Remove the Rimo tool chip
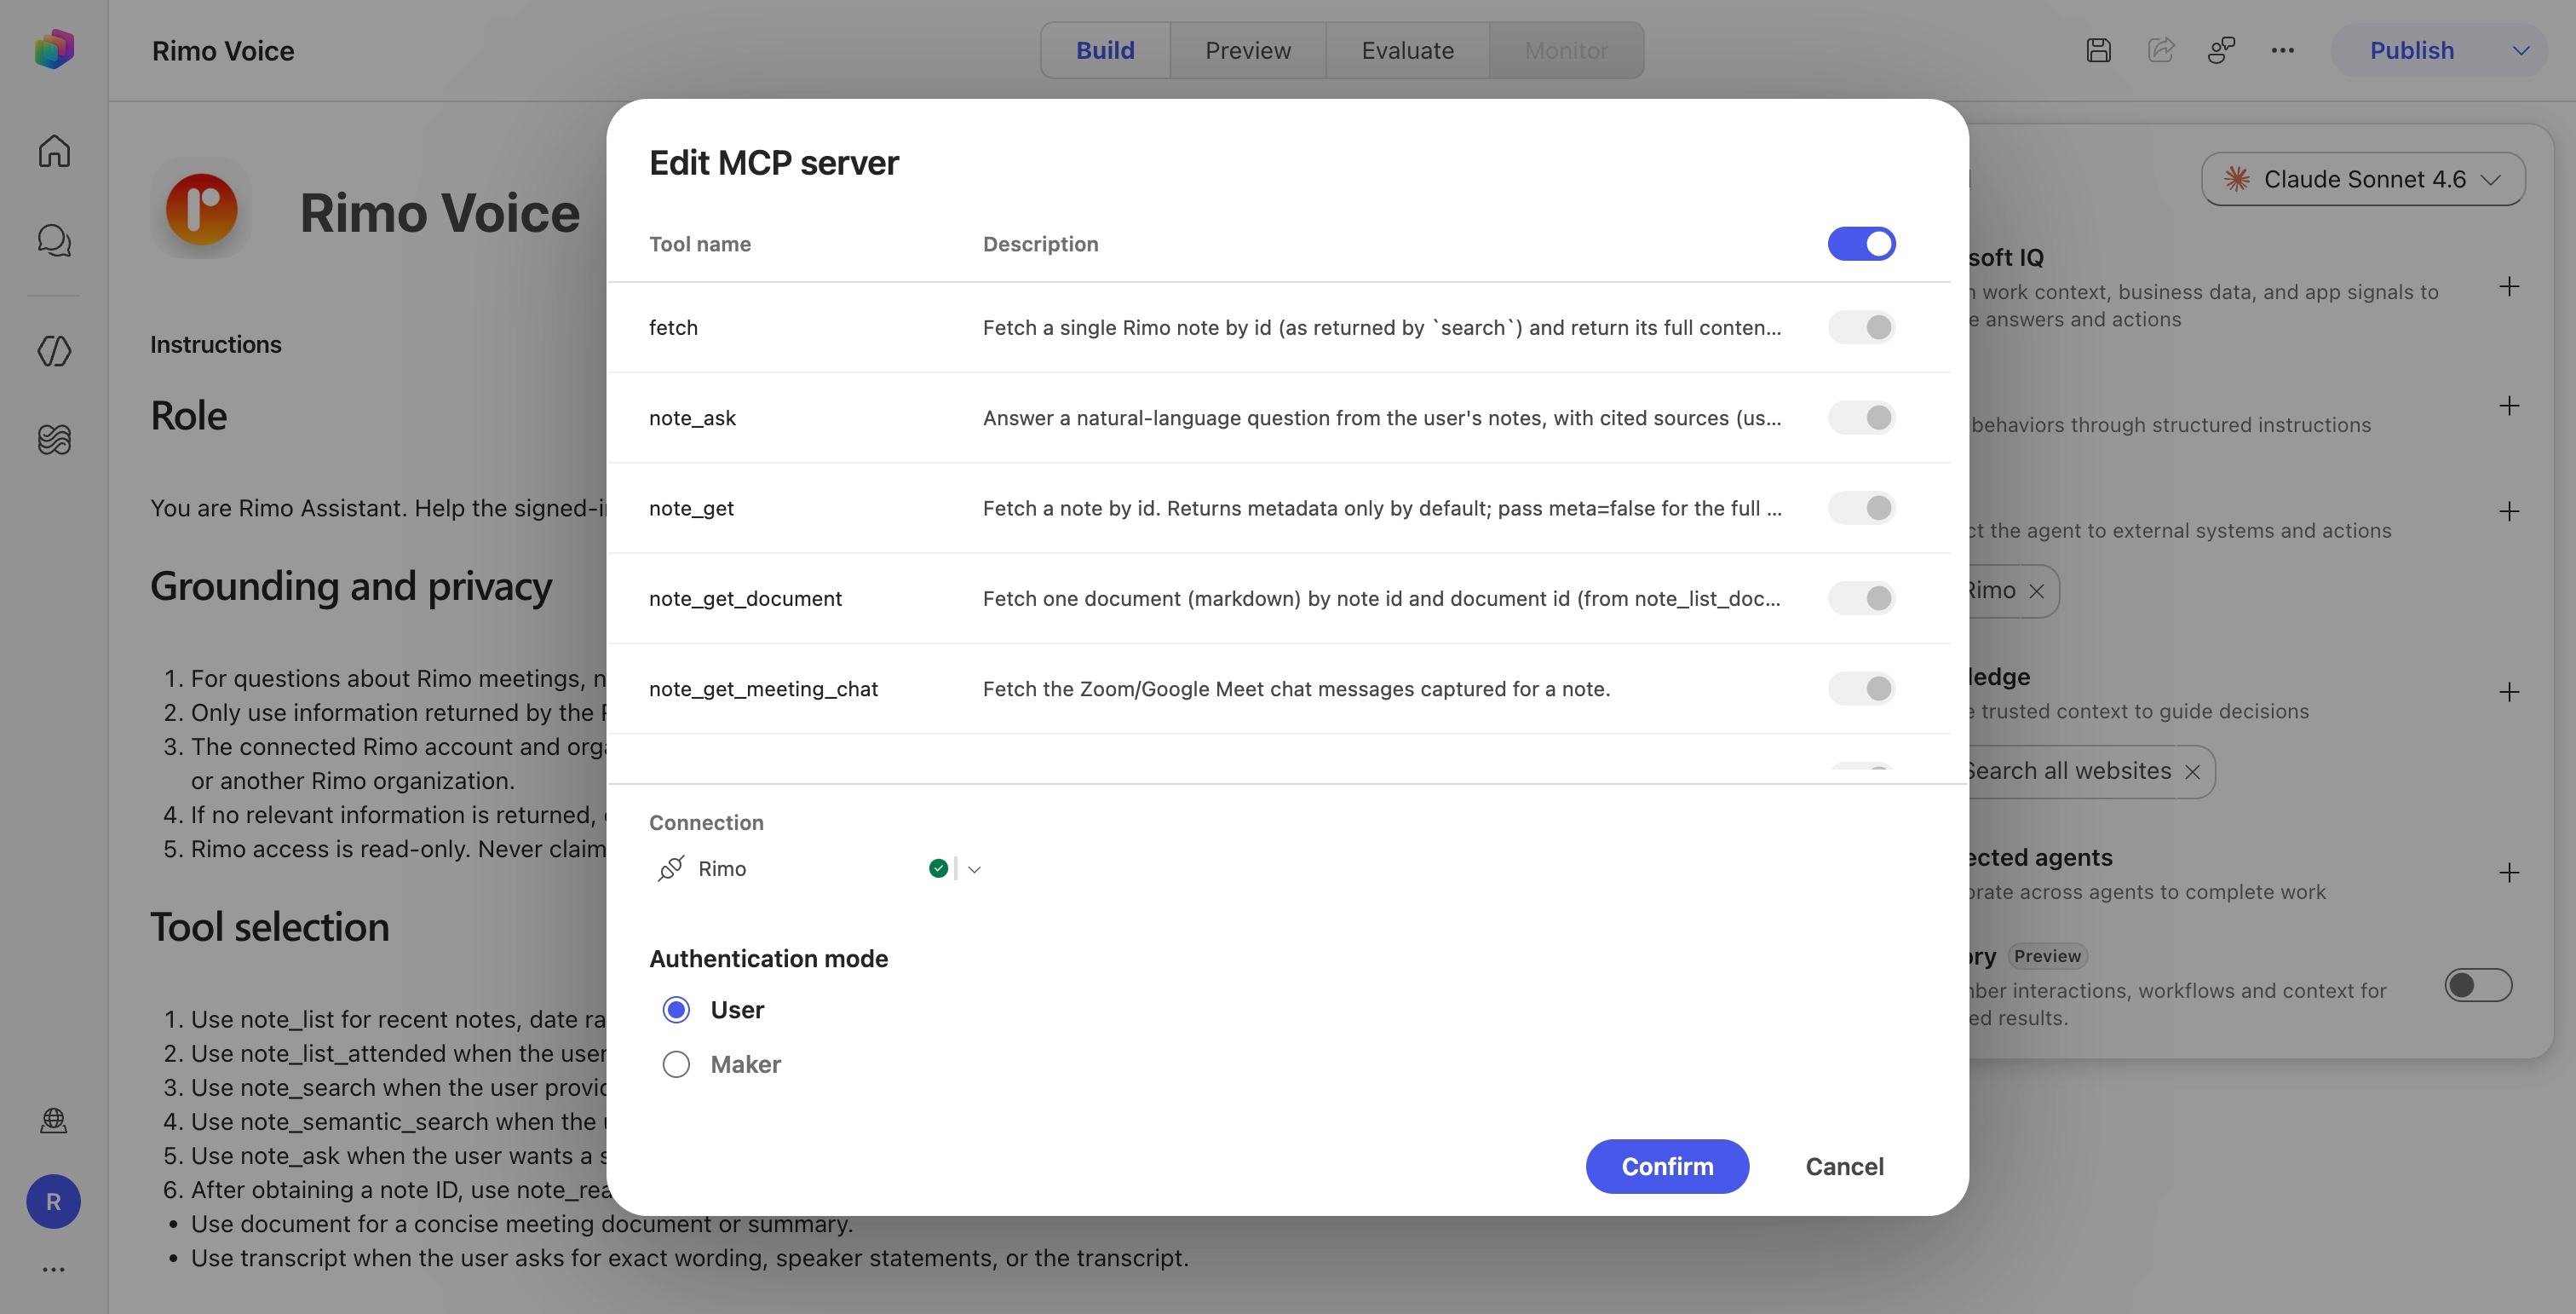 coord(2037,591)
